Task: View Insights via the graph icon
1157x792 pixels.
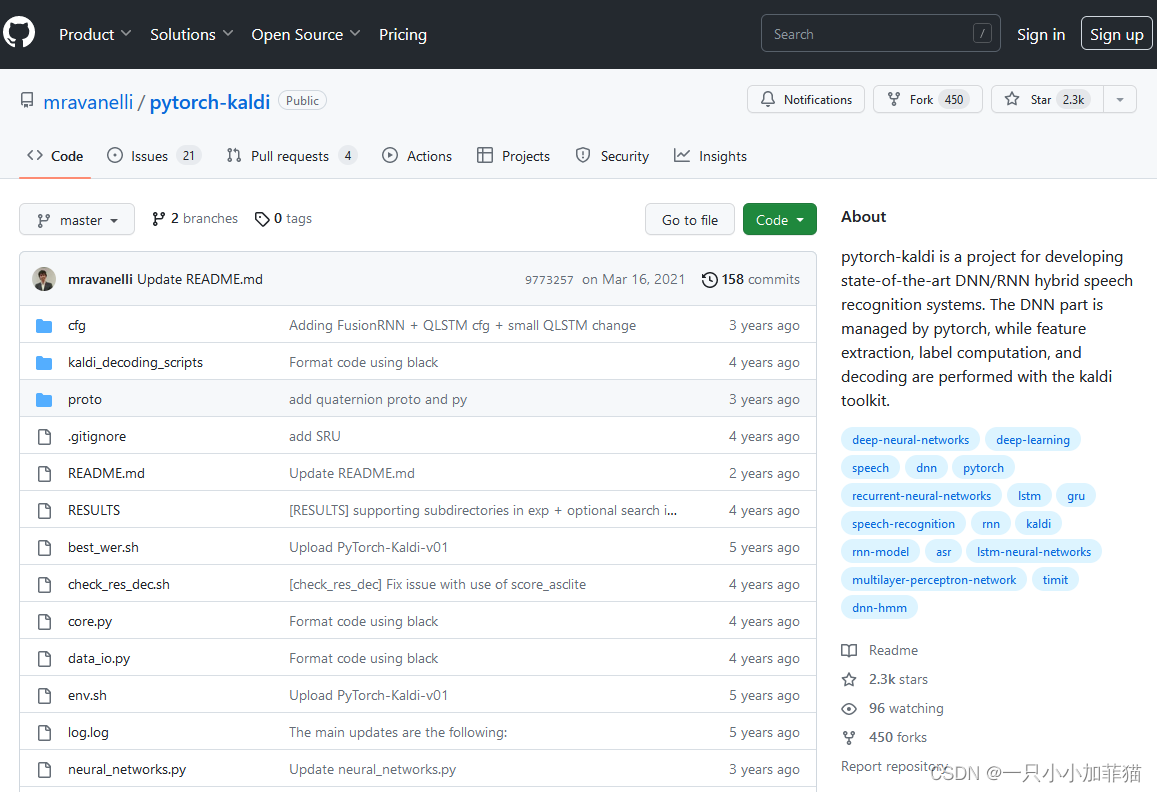Action: (684, 155)
